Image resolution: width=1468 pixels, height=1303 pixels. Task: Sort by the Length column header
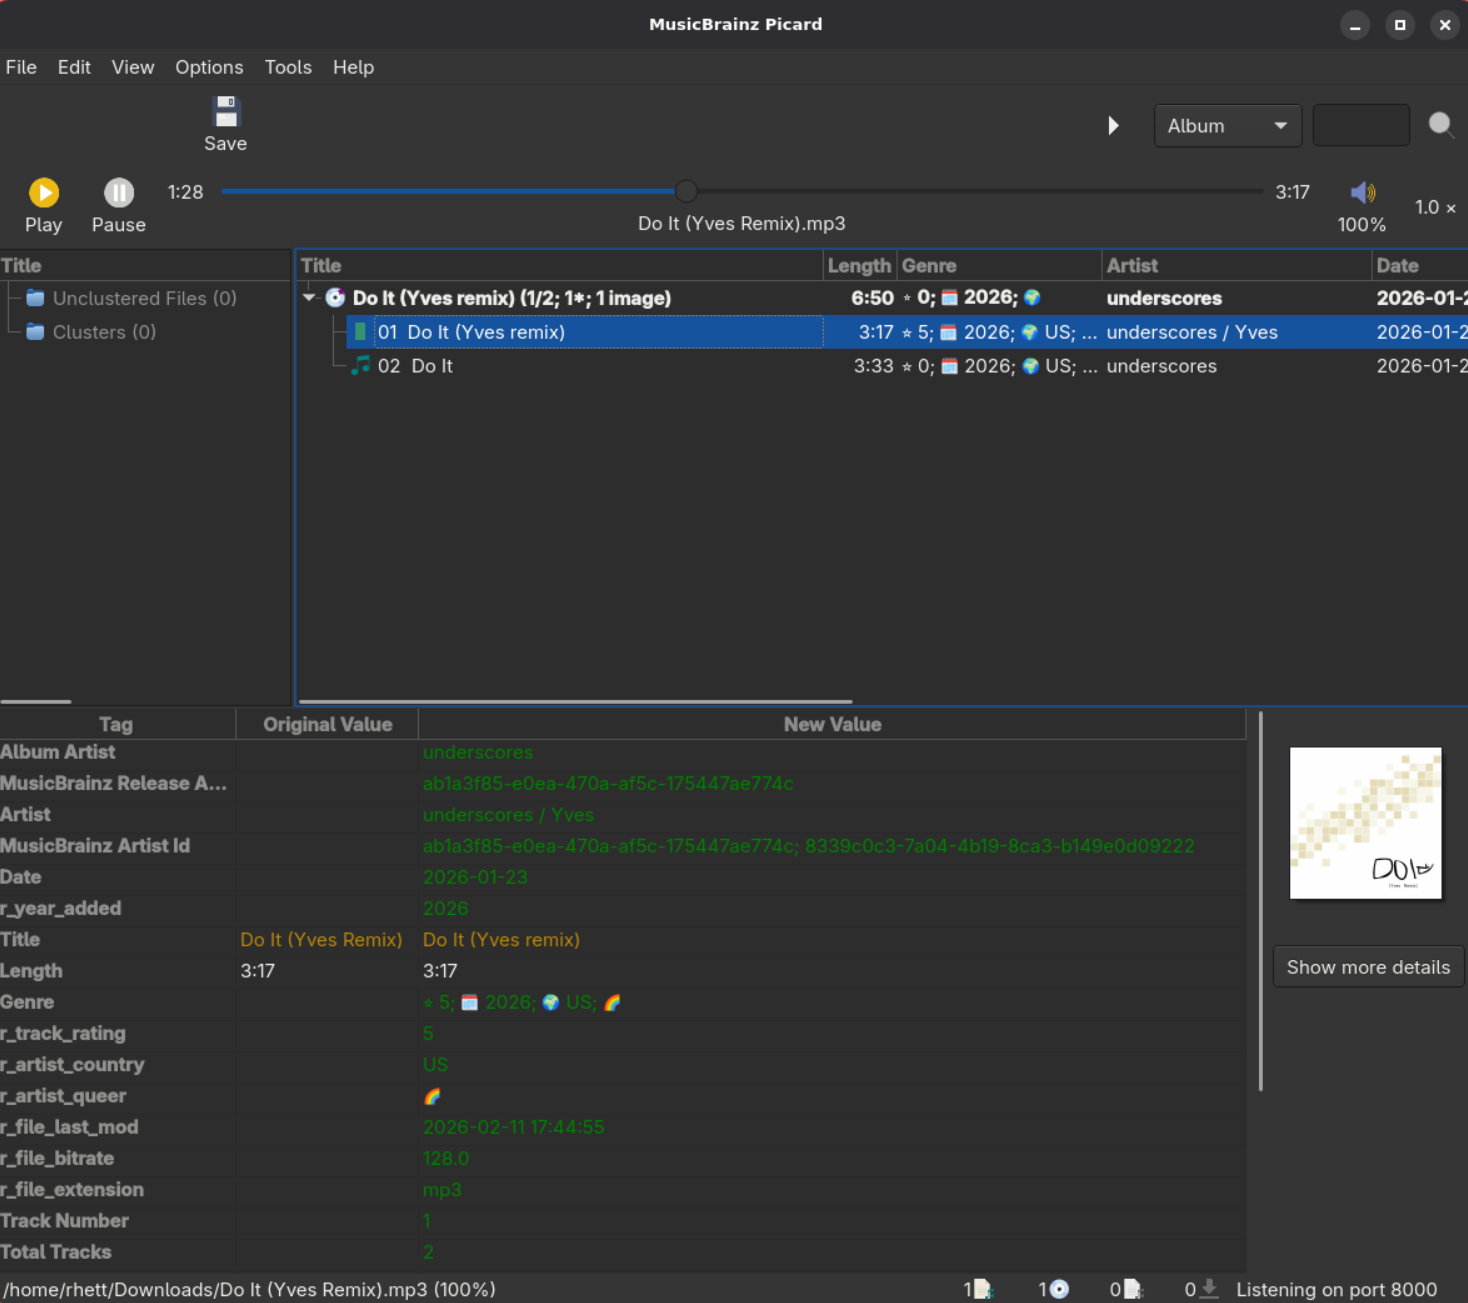[858, 266]
